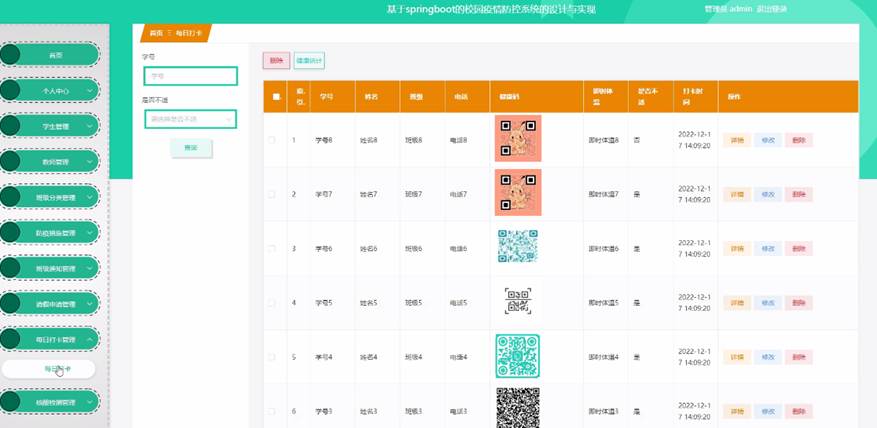The image size is (877, 428).
Task: Click the pink 删除 button above the table
Action: click(276, 60)
